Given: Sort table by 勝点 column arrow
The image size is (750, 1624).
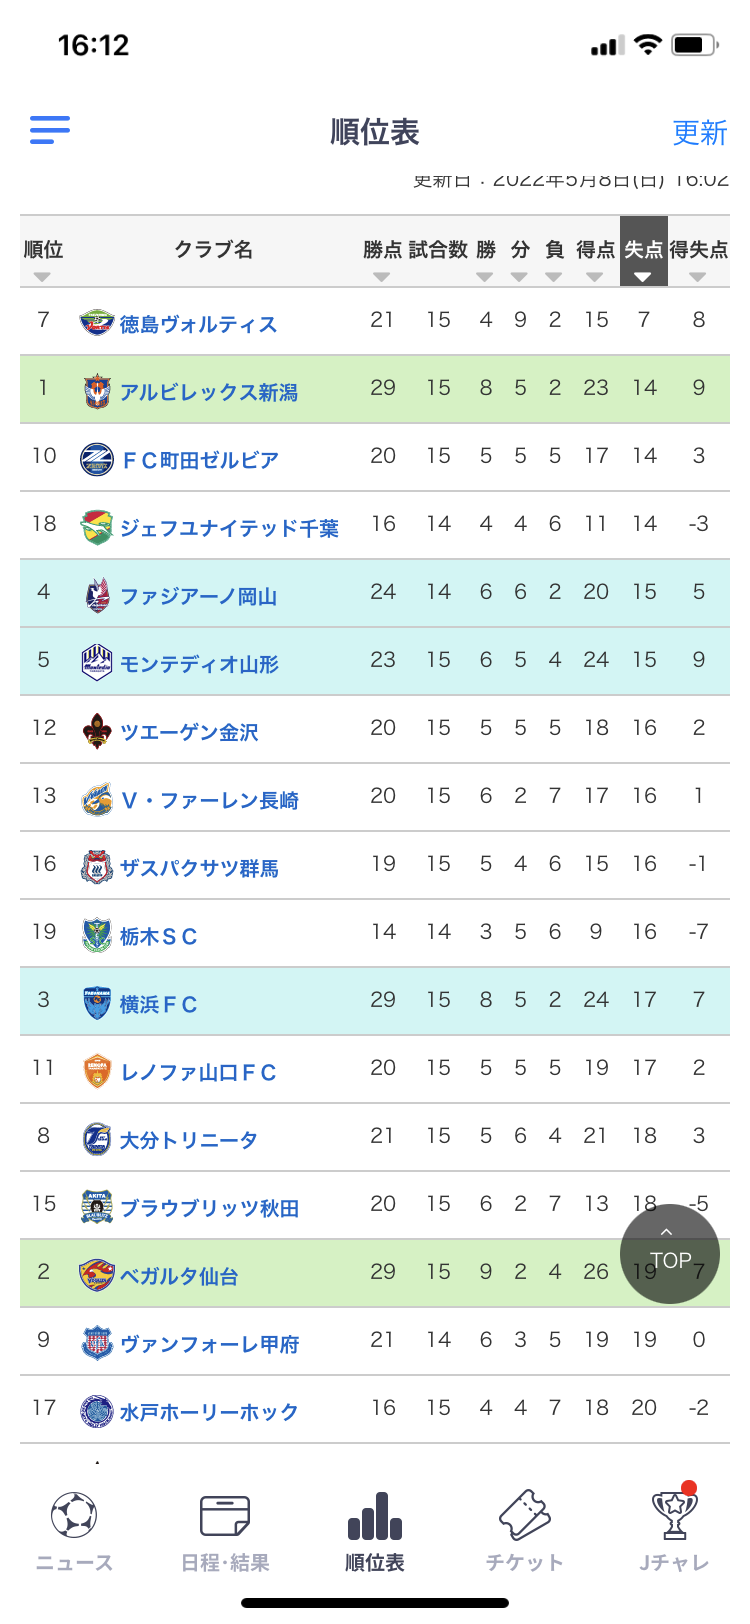Looking at the screenshot, I should 381,277.
